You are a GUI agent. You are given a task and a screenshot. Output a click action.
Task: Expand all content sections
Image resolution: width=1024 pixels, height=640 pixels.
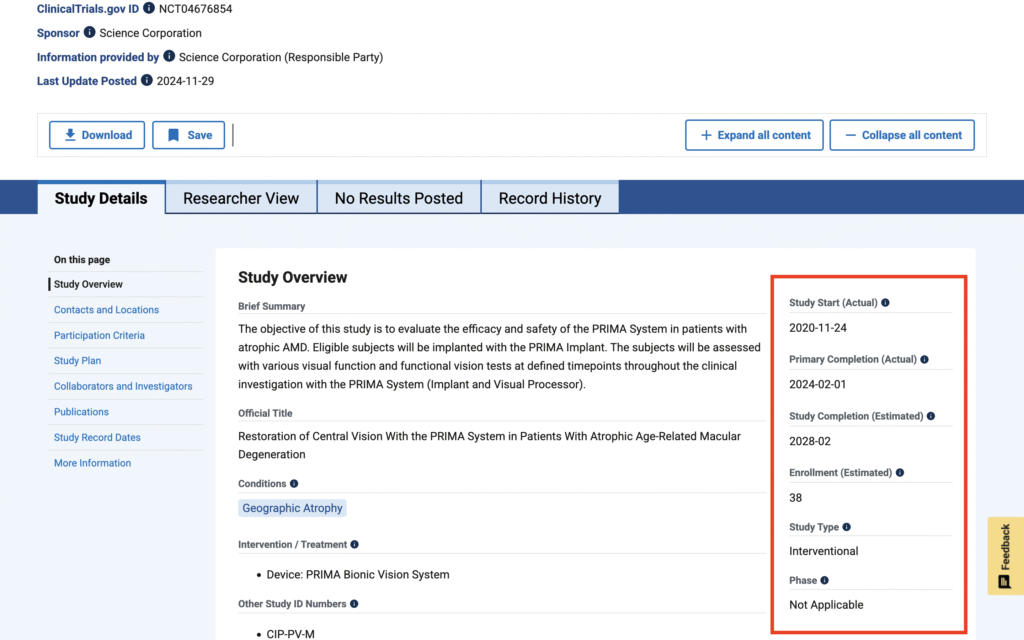click(754, 135)
